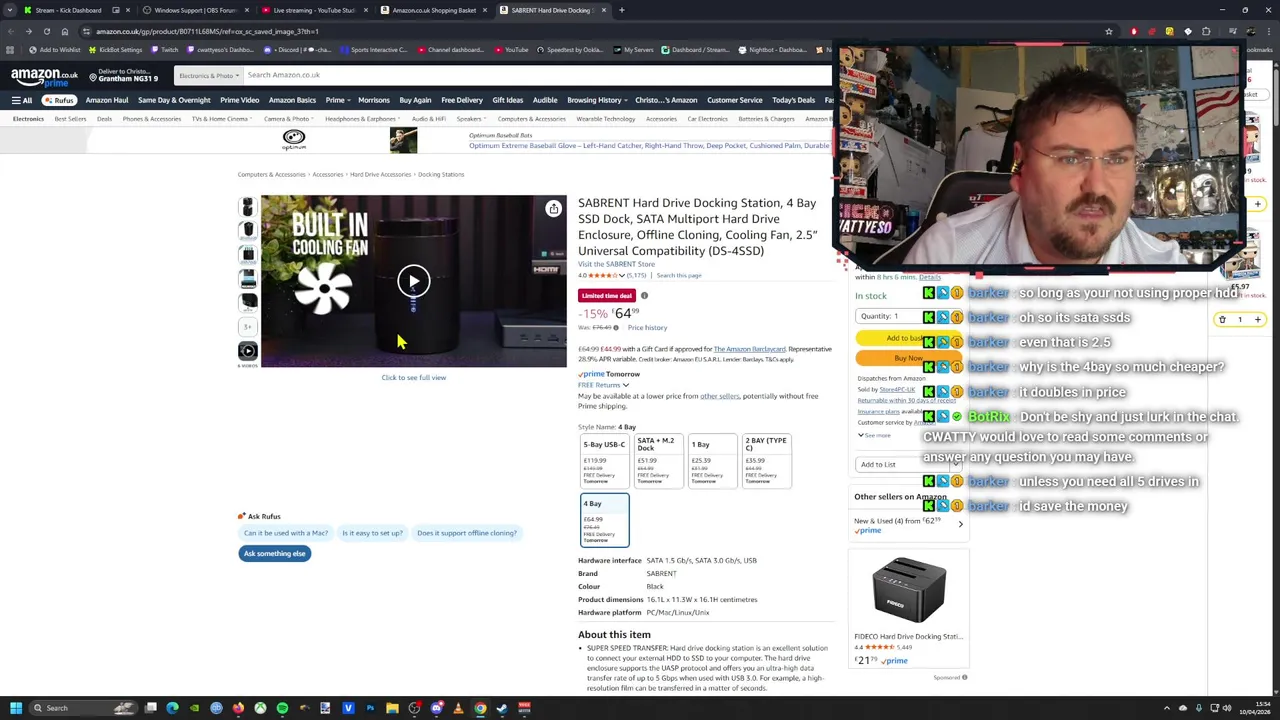Click the Buy Now button
Image resolution: width=1280 pixels, height=720 pixels.
[x=907, y=358]
